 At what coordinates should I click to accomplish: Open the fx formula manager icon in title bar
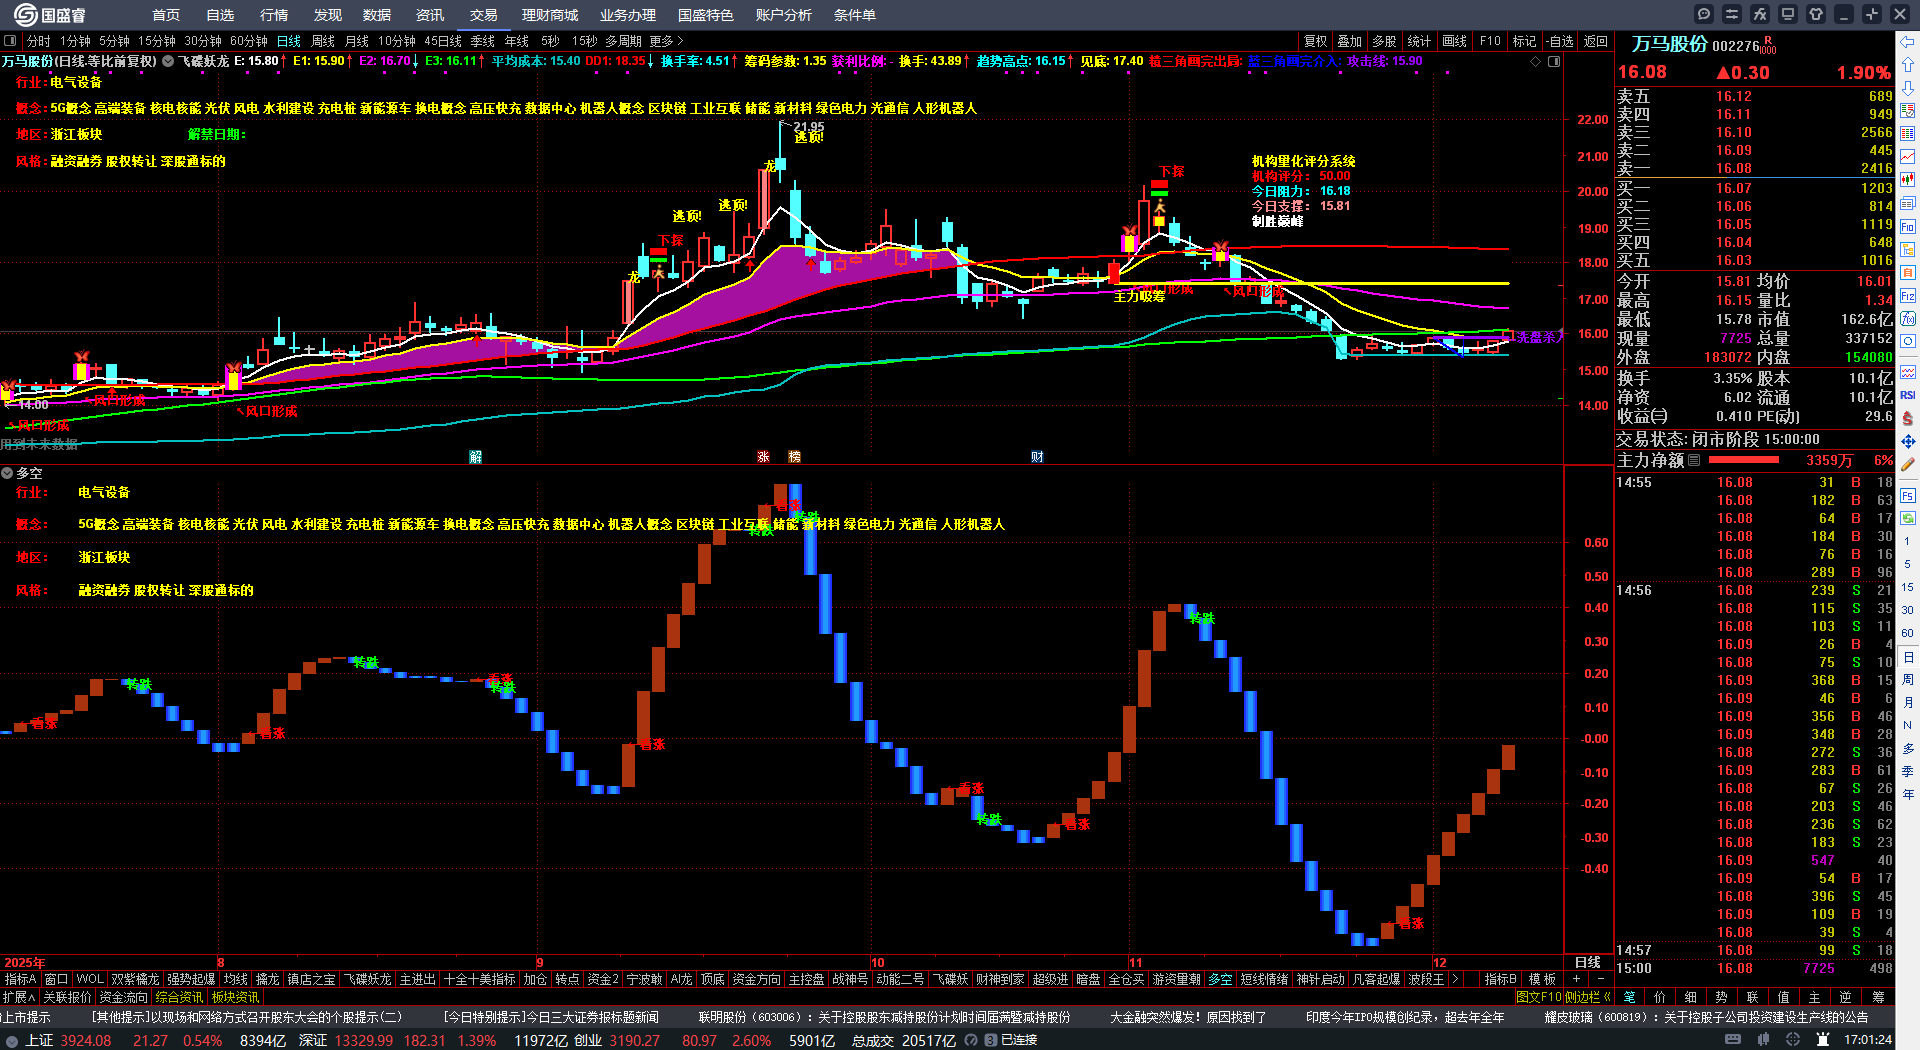pyautogui.click(x=1760, y=14)
